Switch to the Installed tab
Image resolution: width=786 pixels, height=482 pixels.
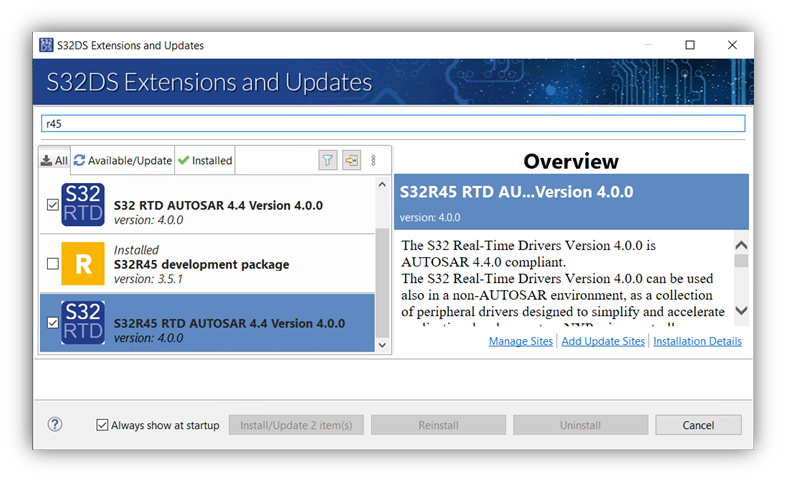205,160
